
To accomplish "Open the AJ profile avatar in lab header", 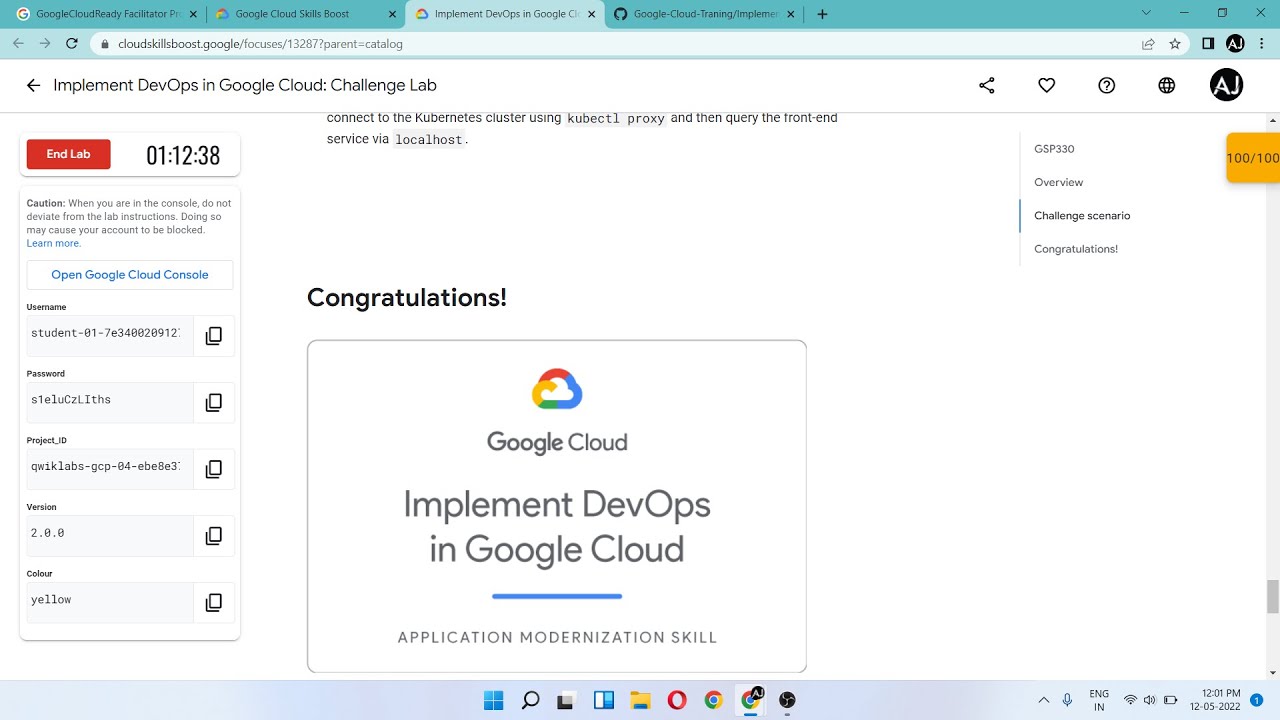I will [x=1227, y=86].
